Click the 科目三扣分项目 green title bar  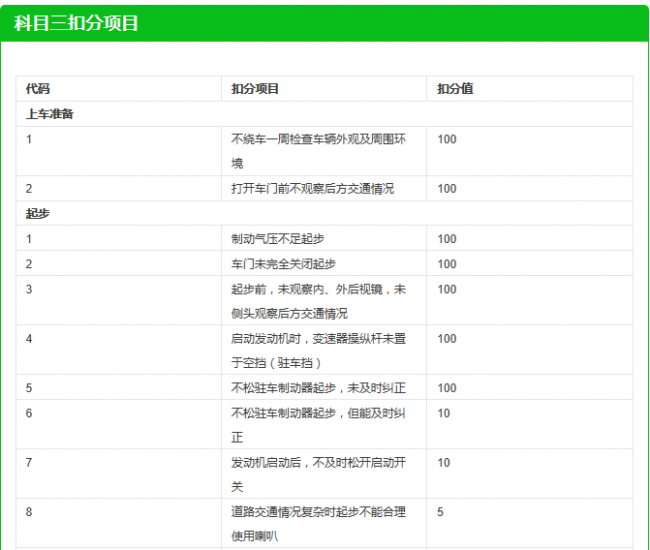pyautogui.click(x=77, y=24)
